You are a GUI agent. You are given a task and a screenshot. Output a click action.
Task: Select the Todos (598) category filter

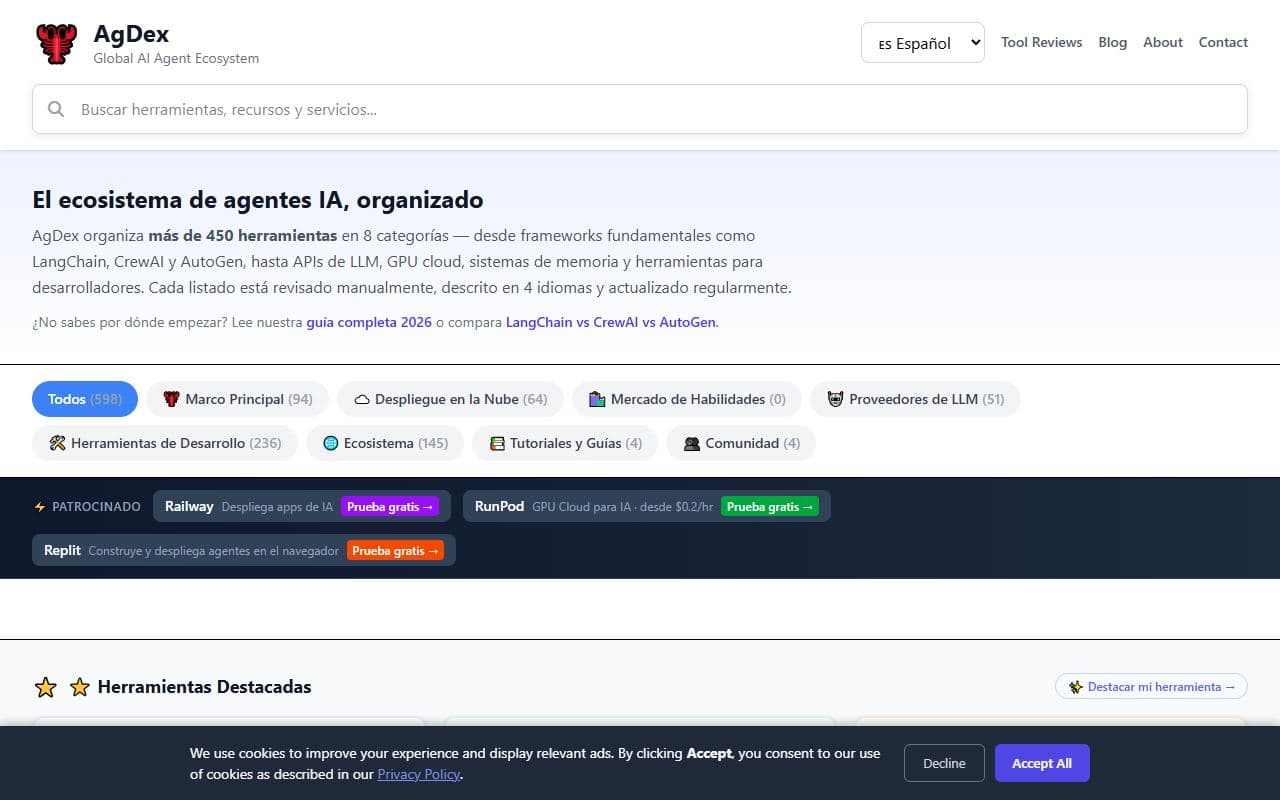pyautogui.click(x=85, y=399)
